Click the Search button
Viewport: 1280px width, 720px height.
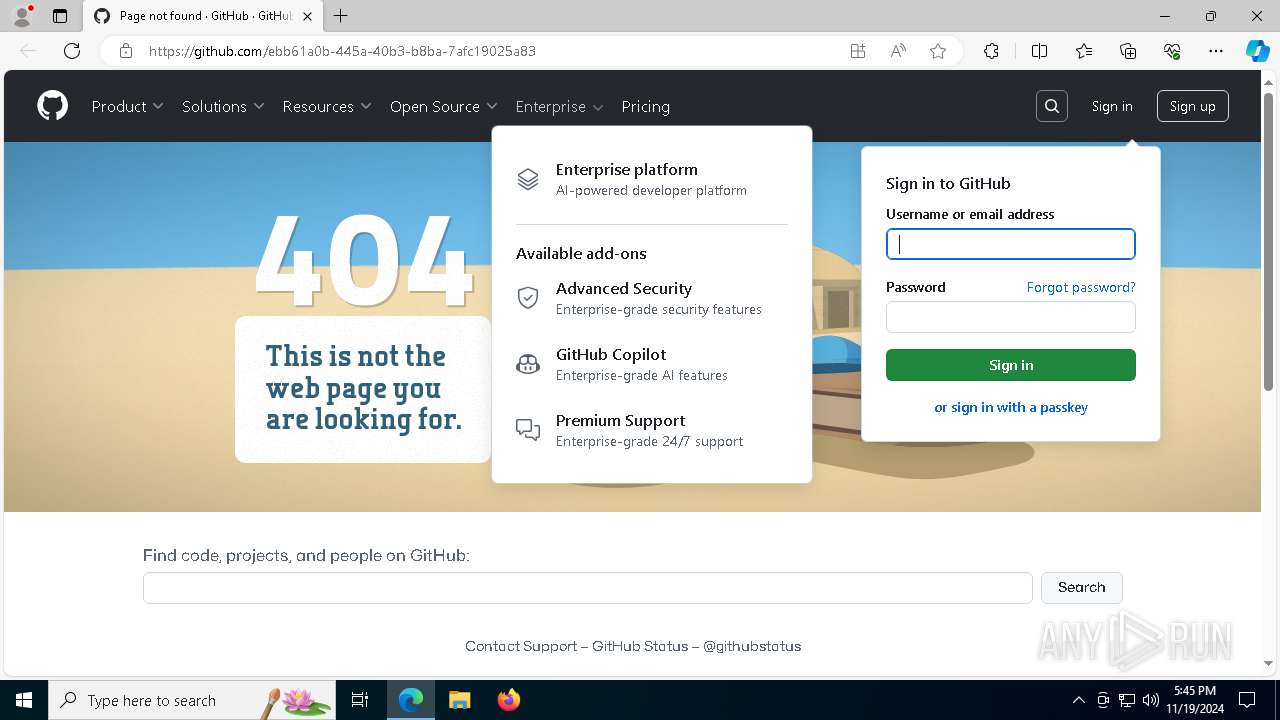(1082, 587)
